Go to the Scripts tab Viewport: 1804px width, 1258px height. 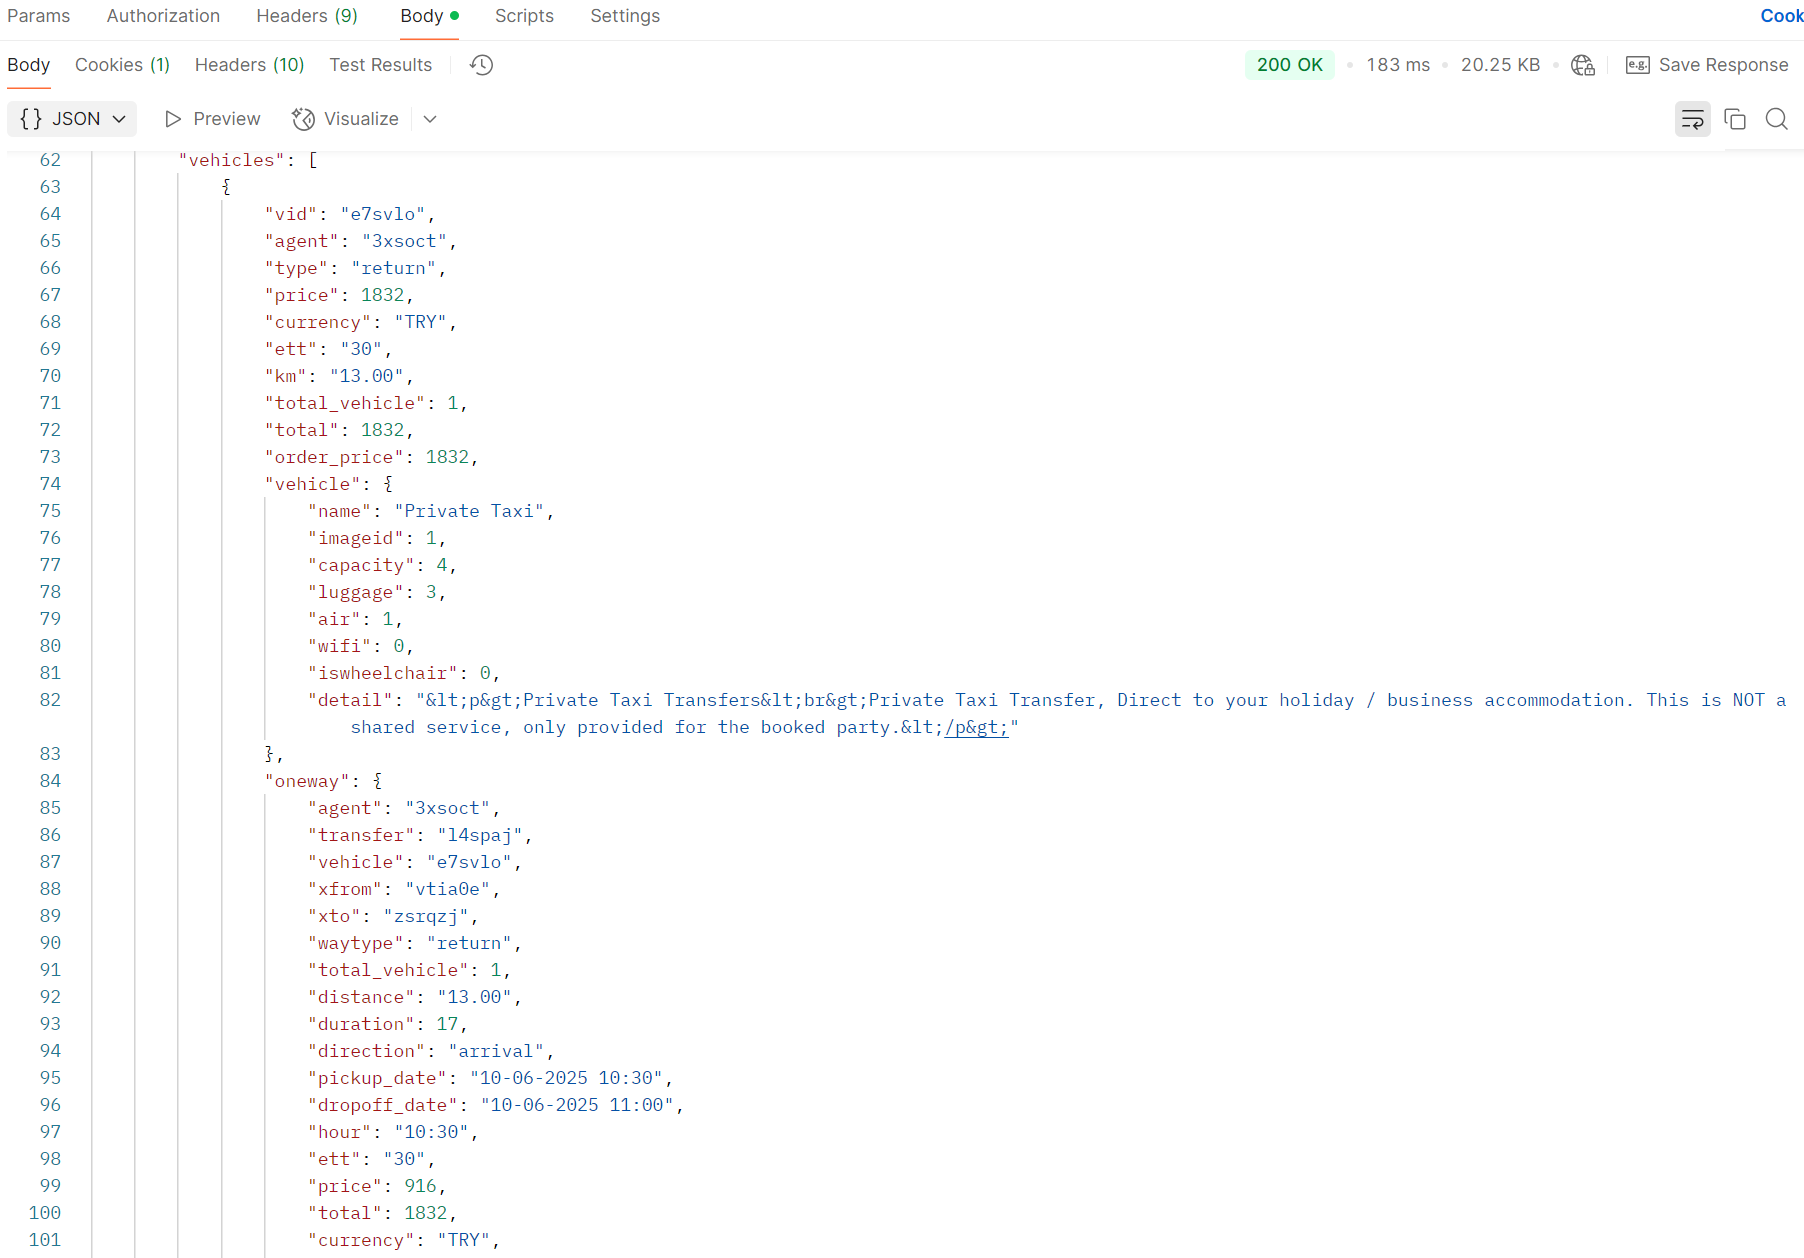[x=524, y=16]
